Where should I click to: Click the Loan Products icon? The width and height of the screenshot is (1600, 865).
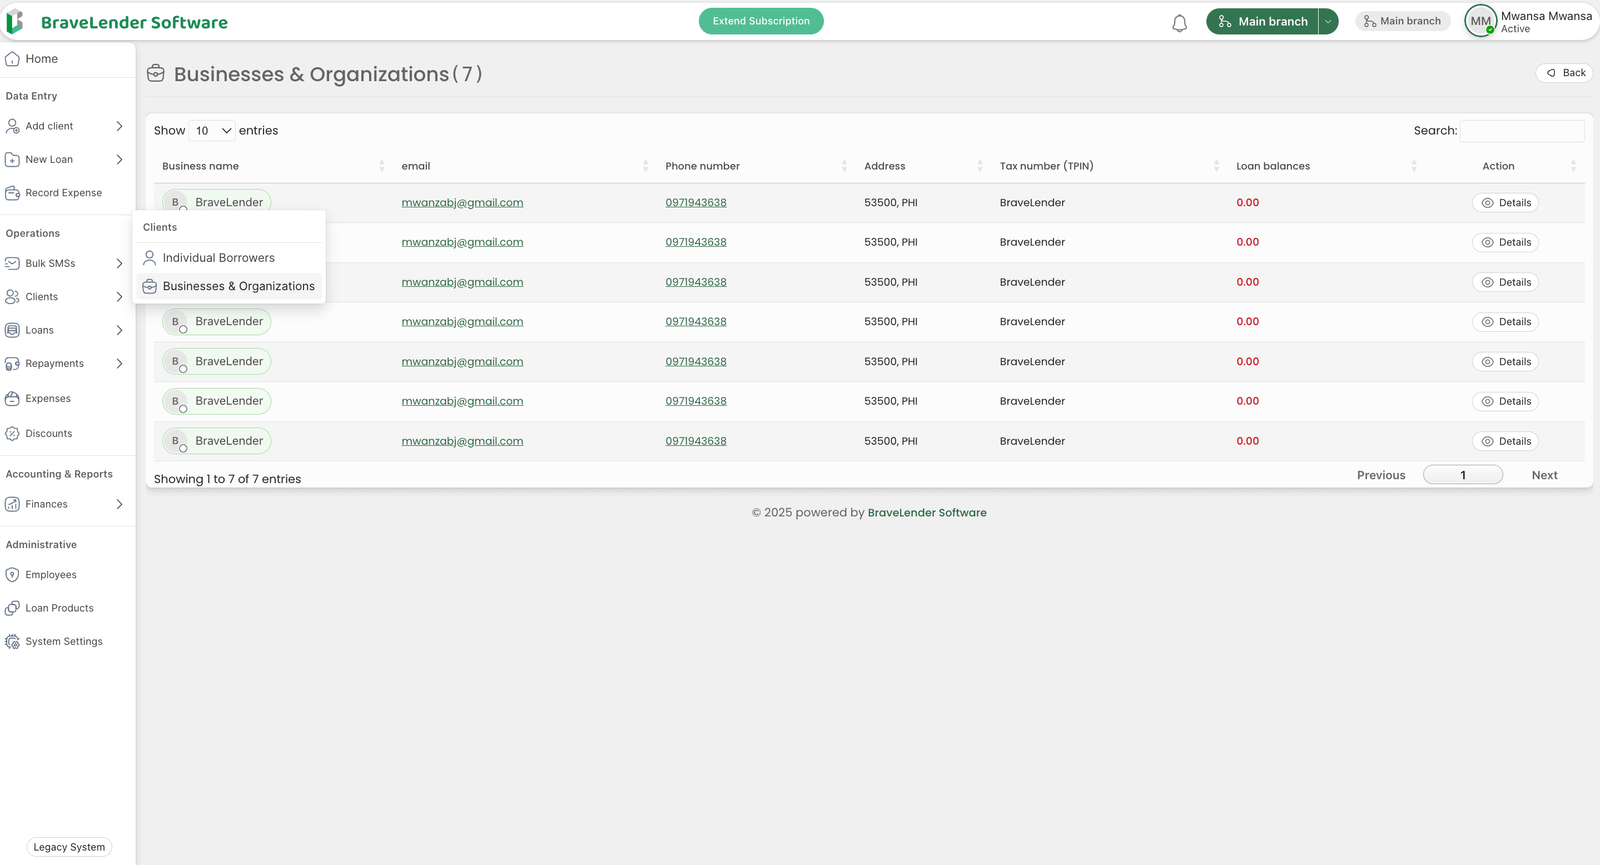[x=12, y=608]
